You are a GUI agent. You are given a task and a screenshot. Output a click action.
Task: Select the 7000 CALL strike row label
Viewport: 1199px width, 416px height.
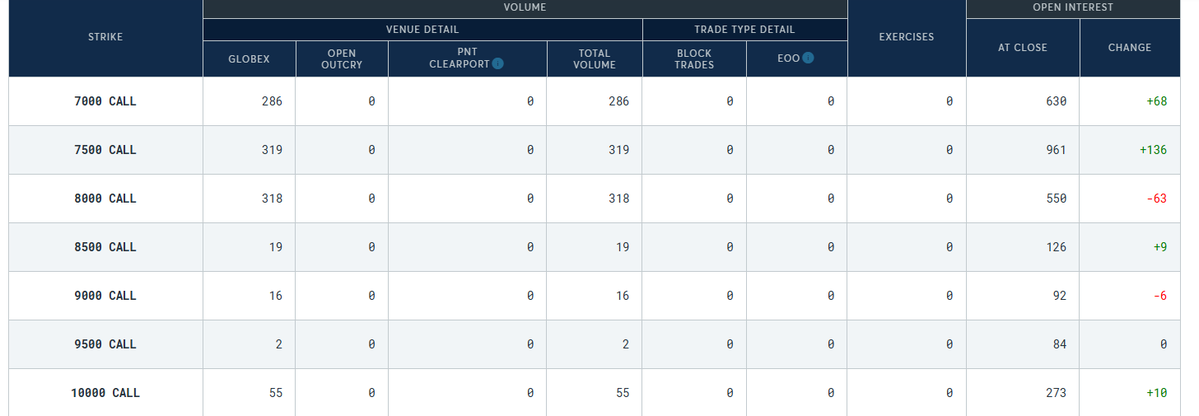click(x=105, y=101)
